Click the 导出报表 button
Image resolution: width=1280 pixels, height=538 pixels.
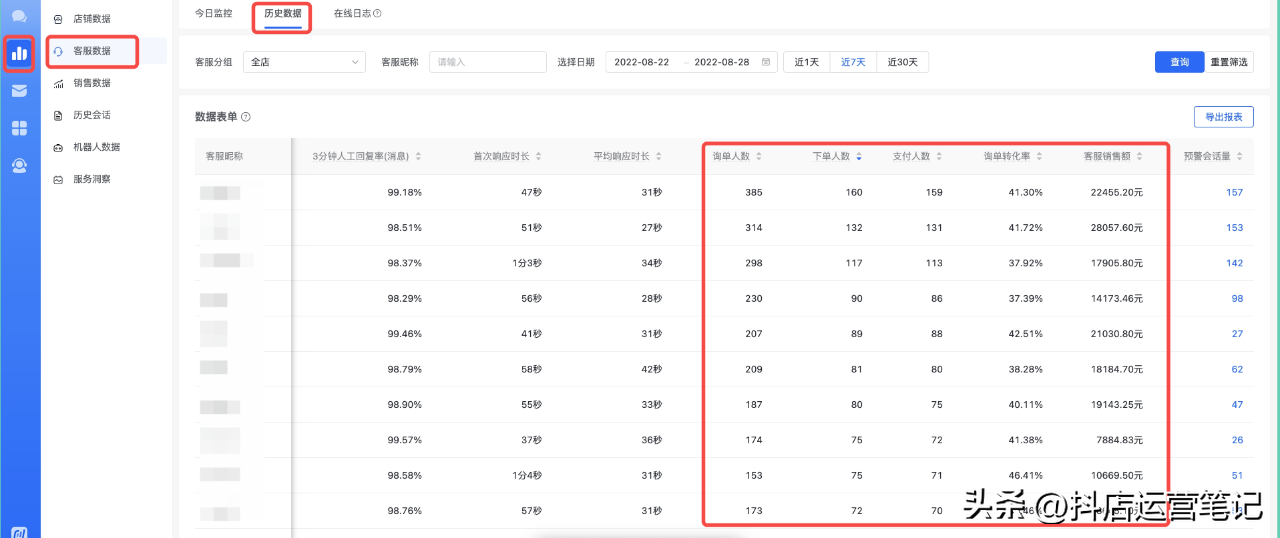1224,117
